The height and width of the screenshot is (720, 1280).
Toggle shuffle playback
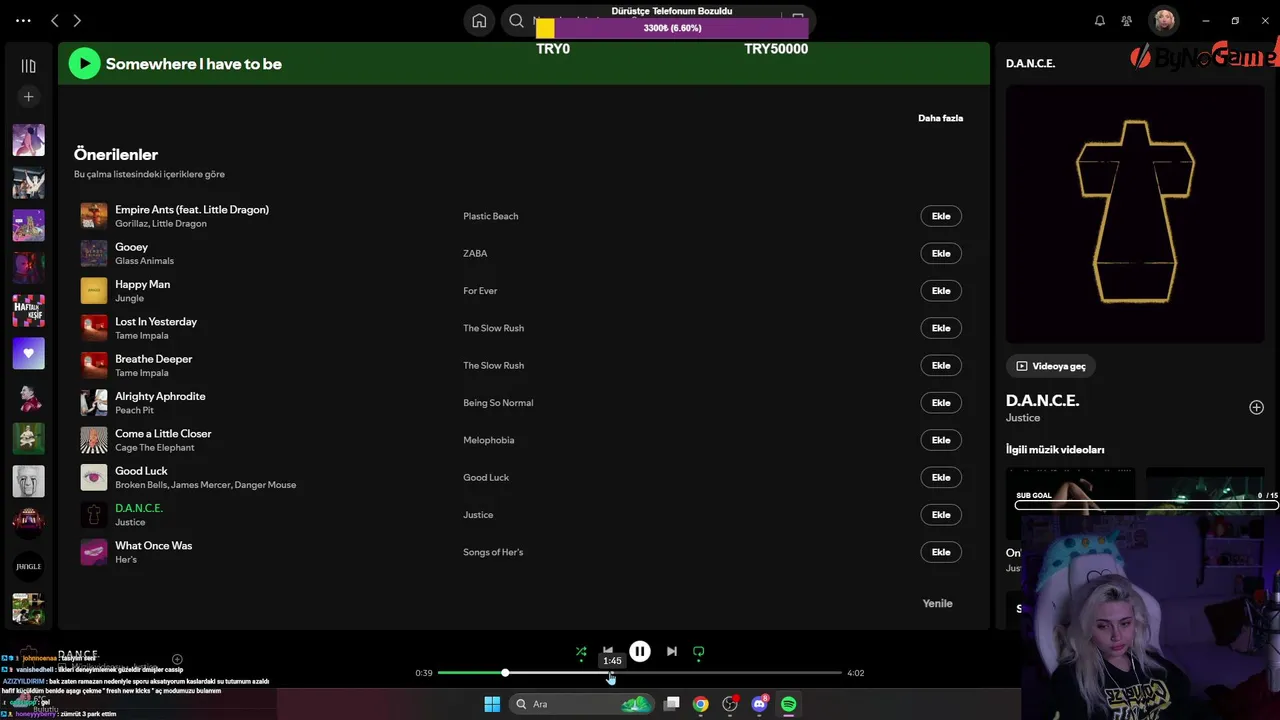(581, 652)
